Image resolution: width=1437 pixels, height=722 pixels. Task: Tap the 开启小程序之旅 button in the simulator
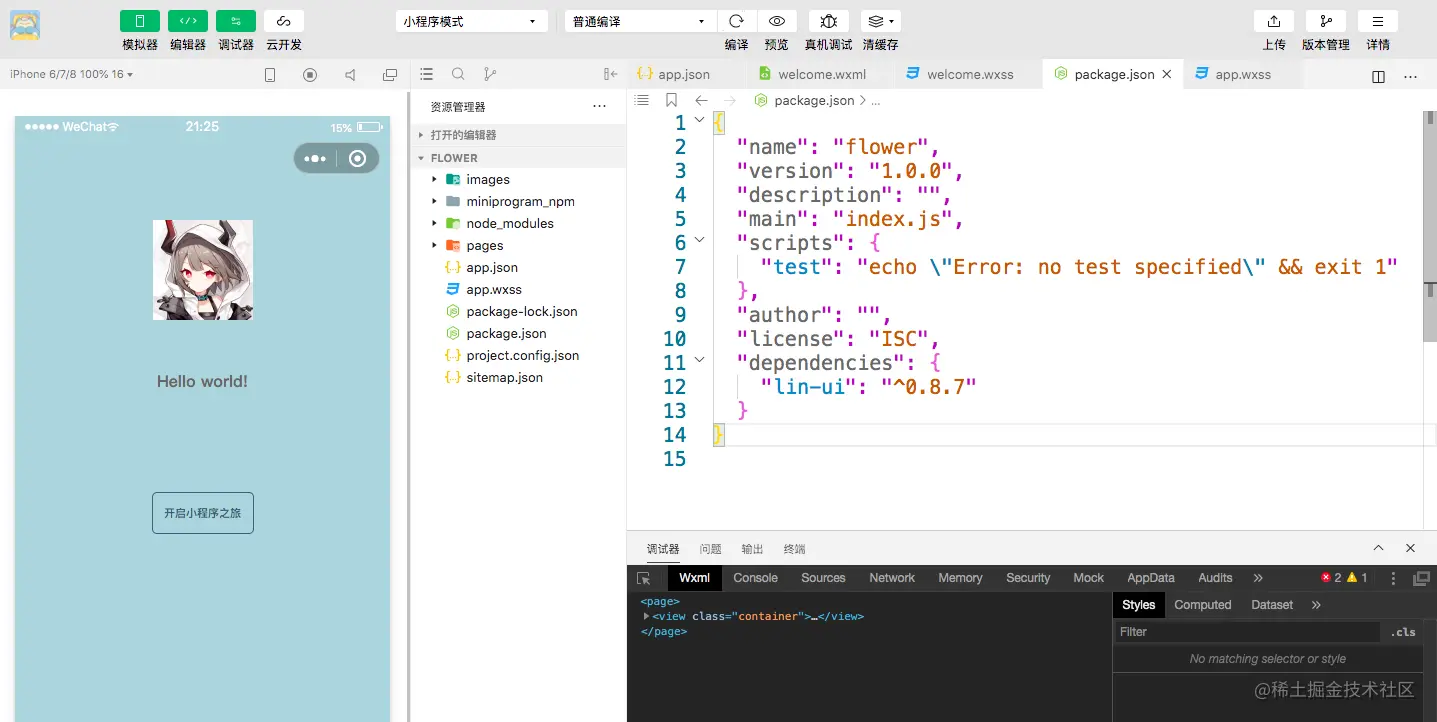[203, 513]
